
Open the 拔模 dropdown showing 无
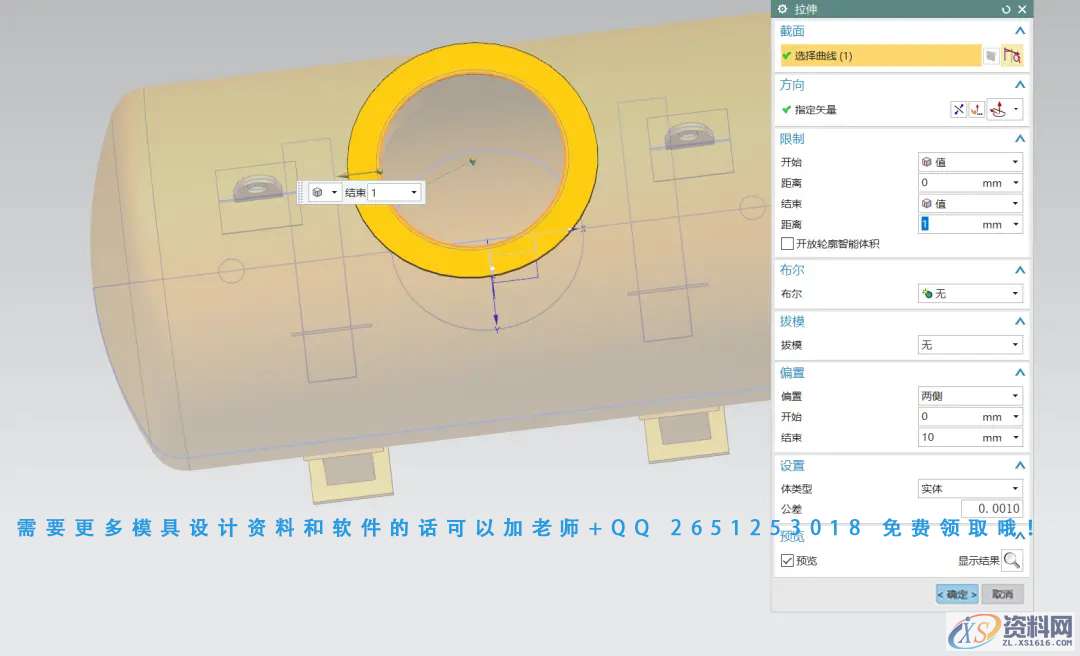coord(969,345)
